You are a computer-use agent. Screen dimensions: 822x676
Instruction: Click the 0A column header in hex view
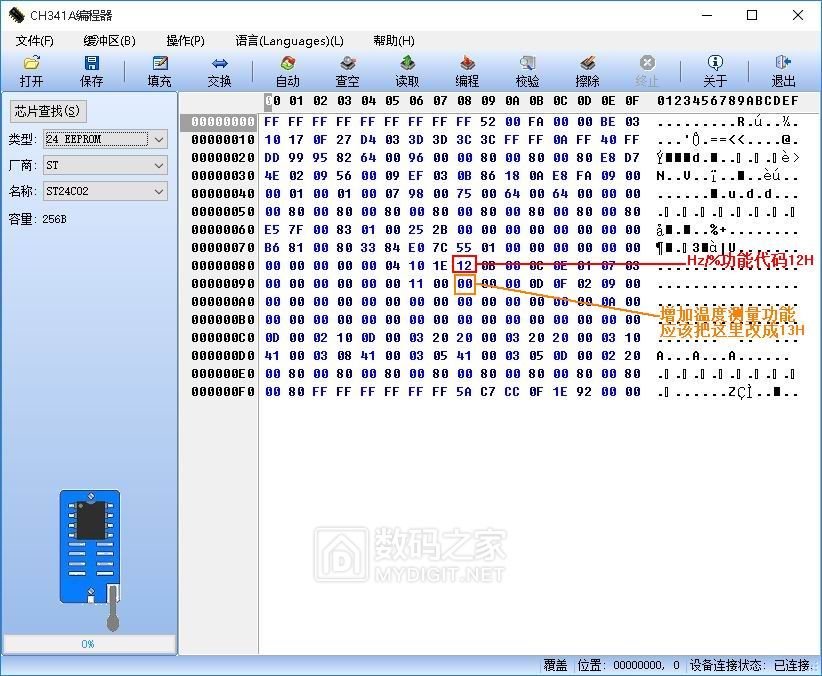pyautogui.click(x=512, y=101)
